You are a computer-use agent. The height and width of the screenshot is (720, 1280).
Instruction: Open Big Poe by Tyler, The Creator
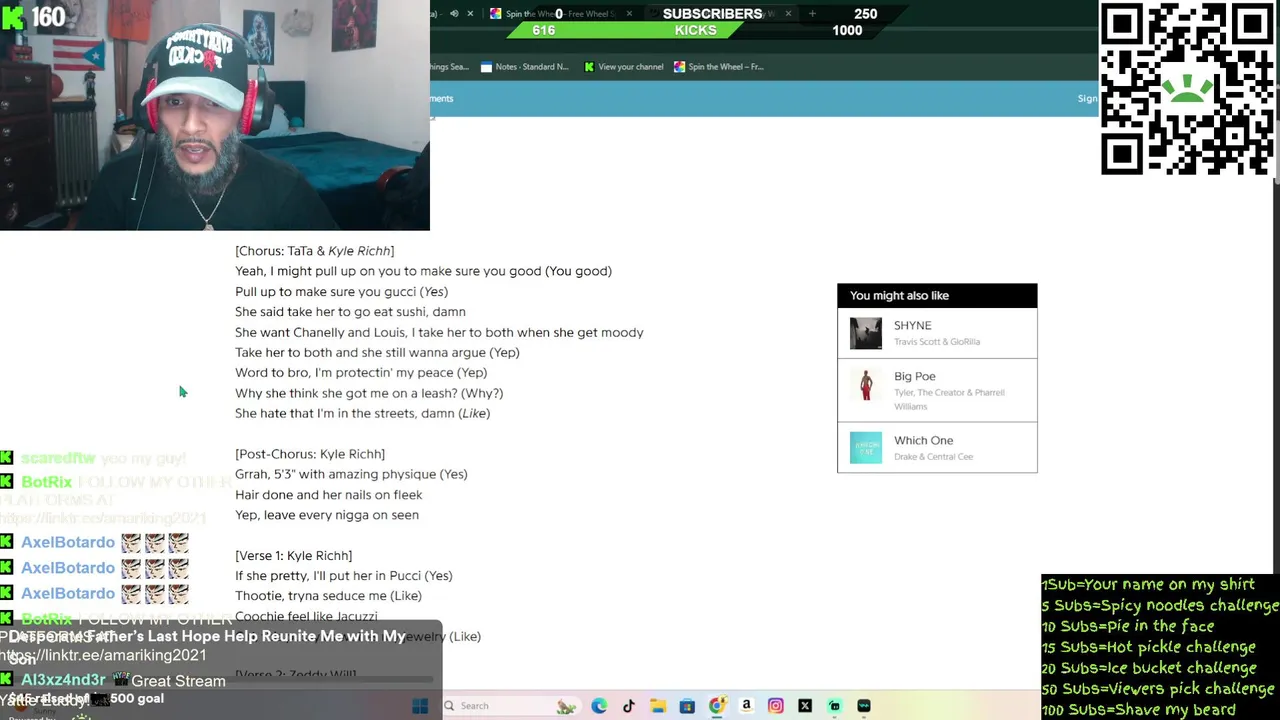937,390
